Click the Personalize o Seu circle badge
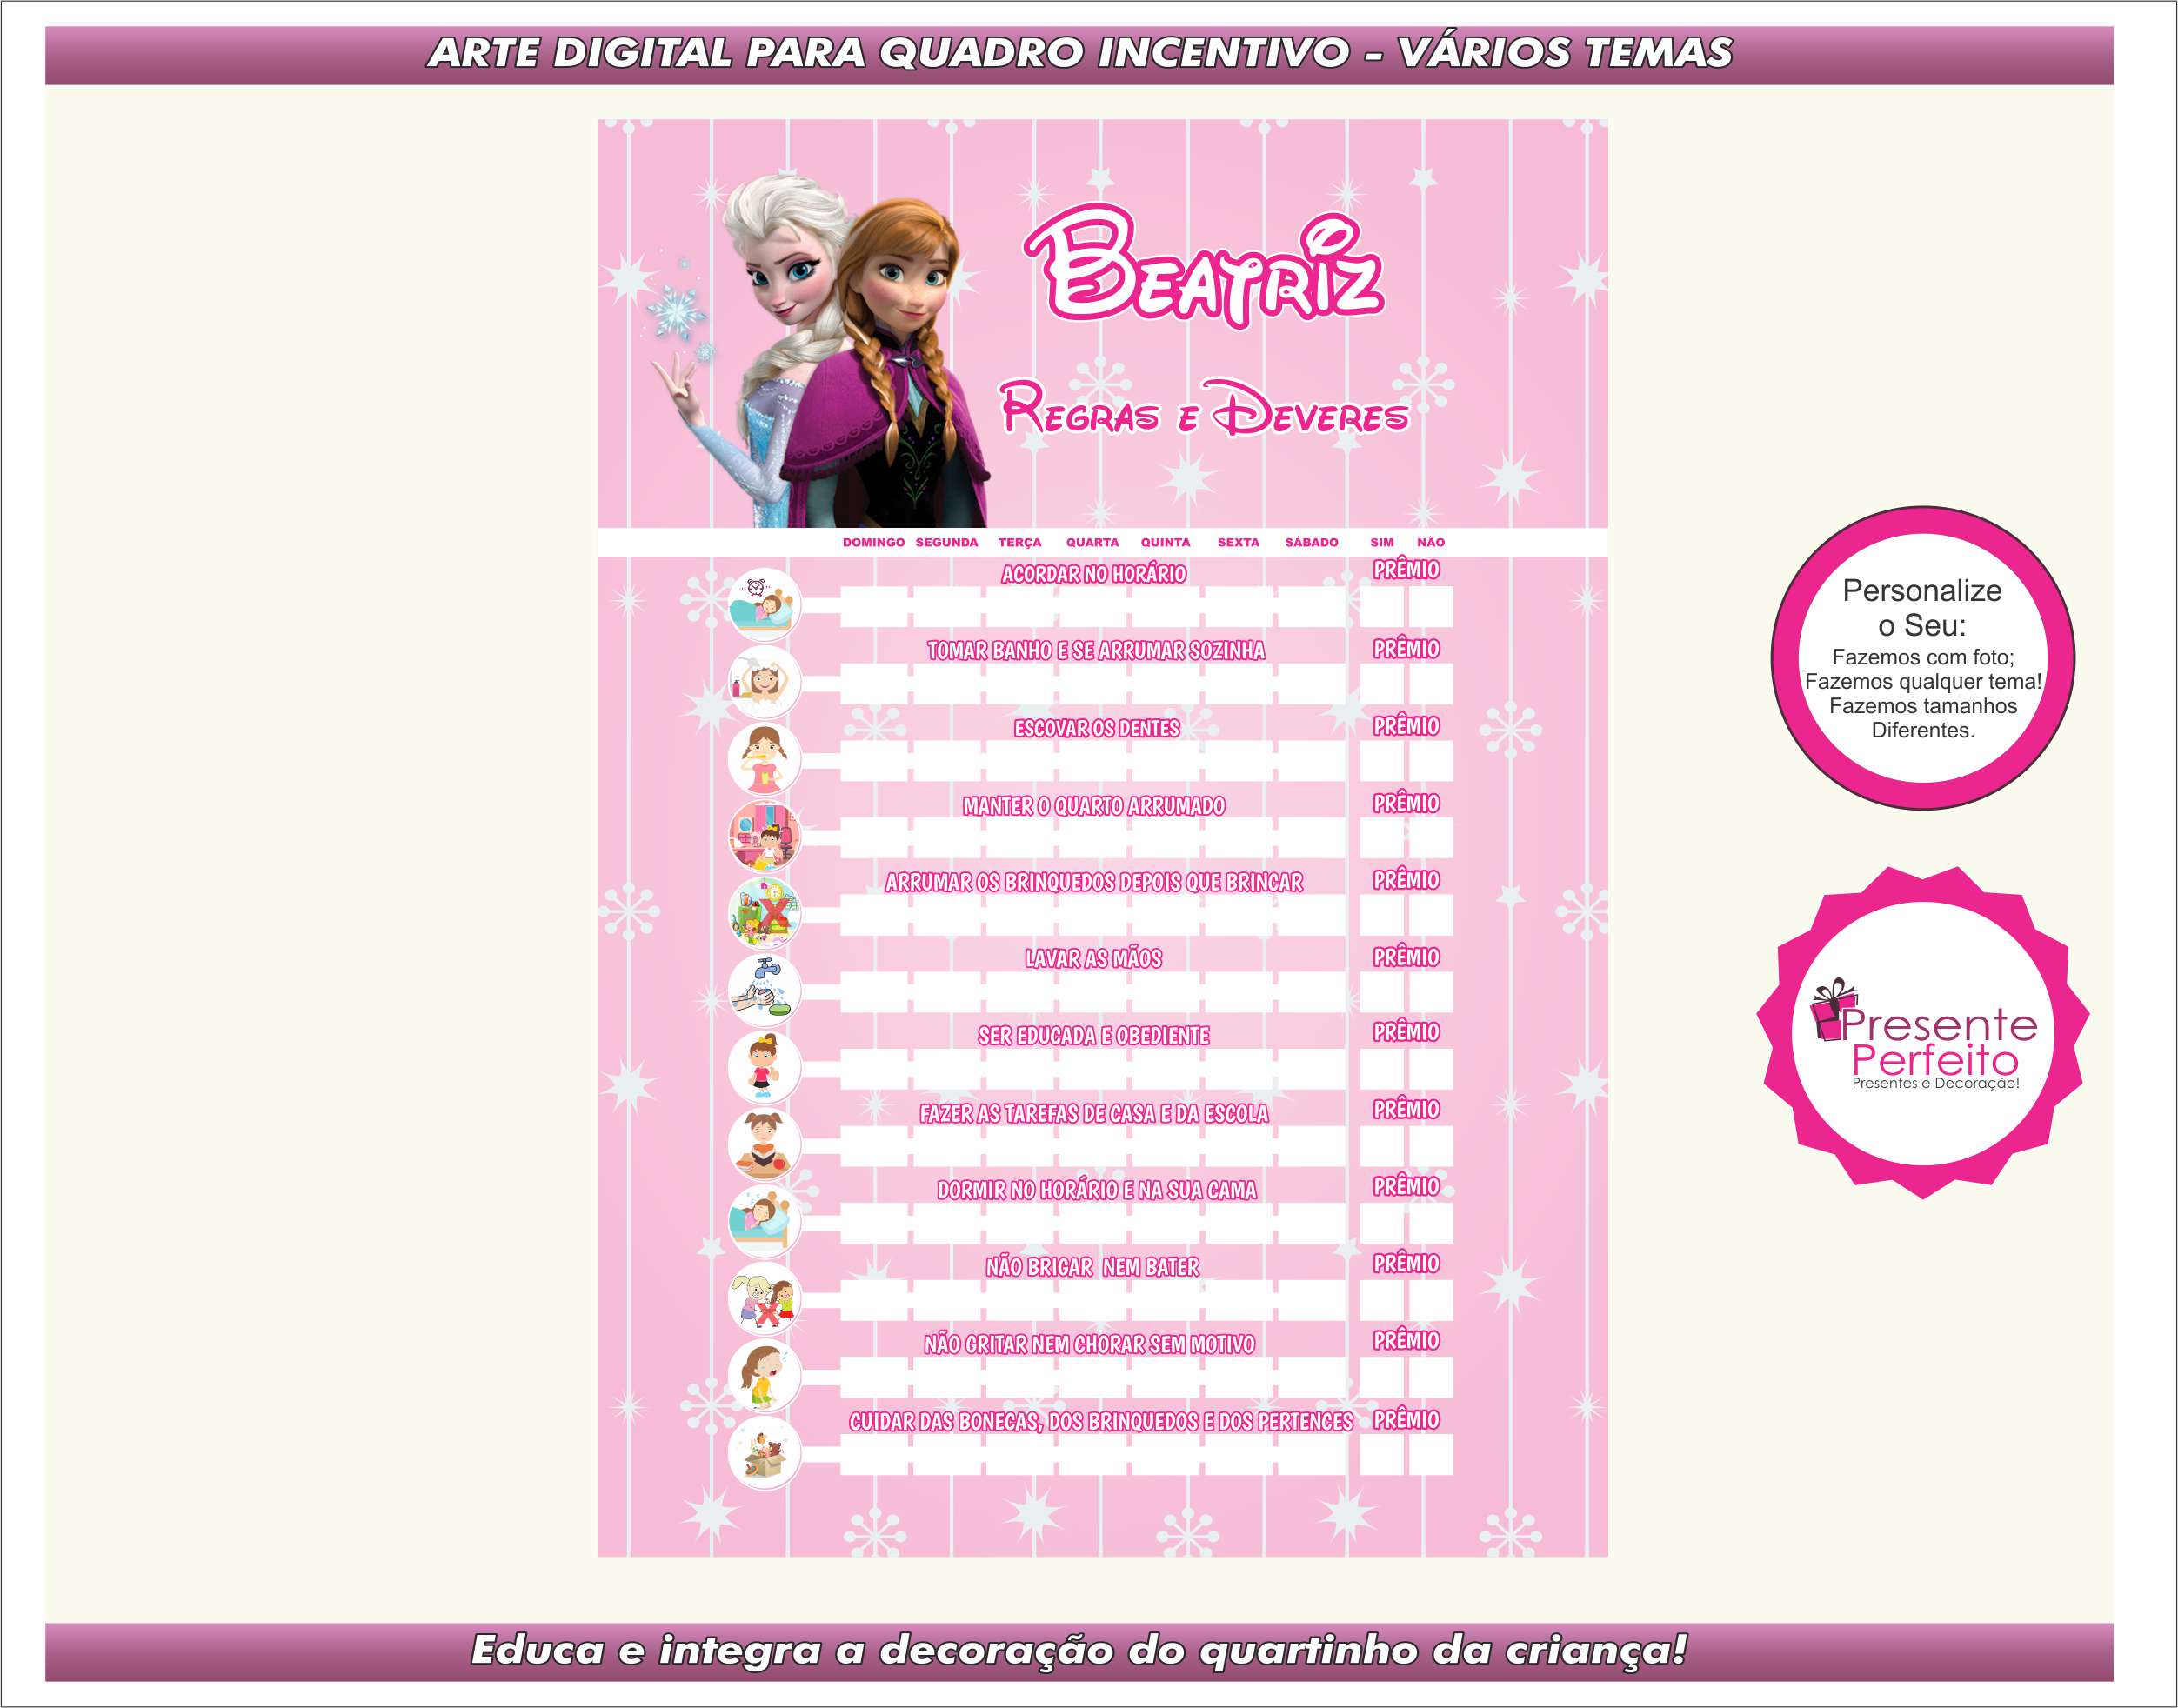This screenshot has width=2178, height=1708. pos(1923,658)
